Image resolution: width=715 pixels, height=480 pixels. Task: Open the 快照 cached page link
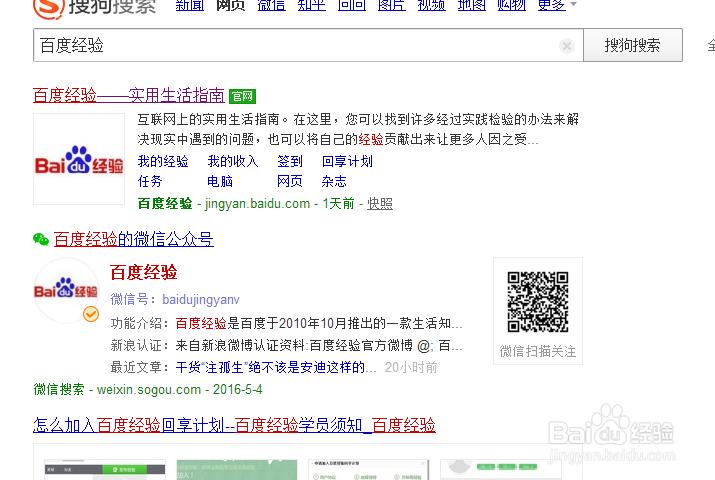[x=380, y=204]
